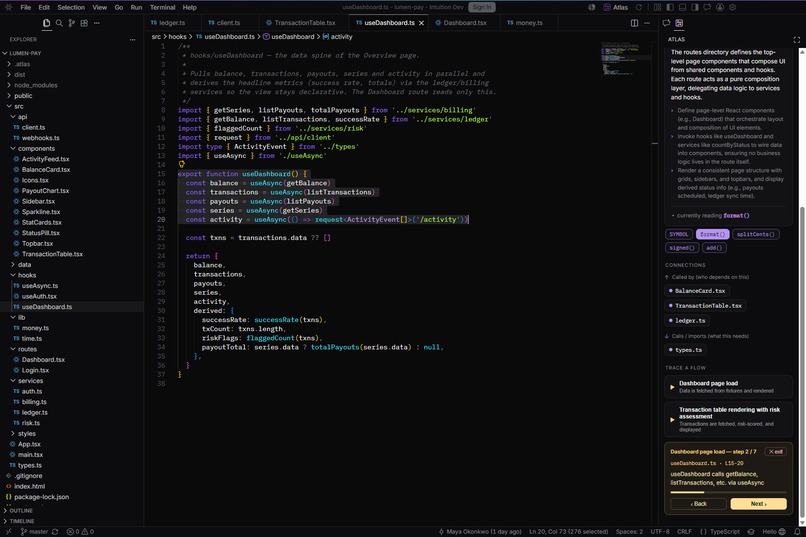Click the flow step progress bar

point(728,492)
